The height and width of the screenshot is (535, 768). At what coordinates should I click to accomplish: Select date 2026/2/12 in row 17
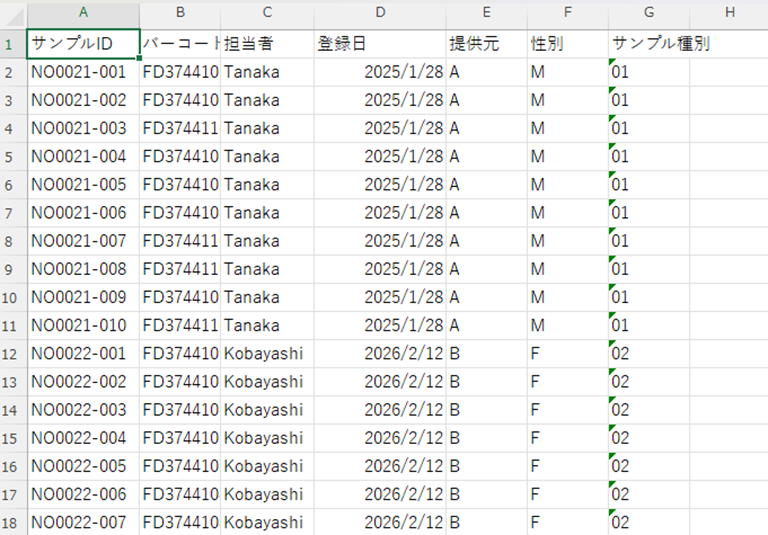[x=403, y=494]
